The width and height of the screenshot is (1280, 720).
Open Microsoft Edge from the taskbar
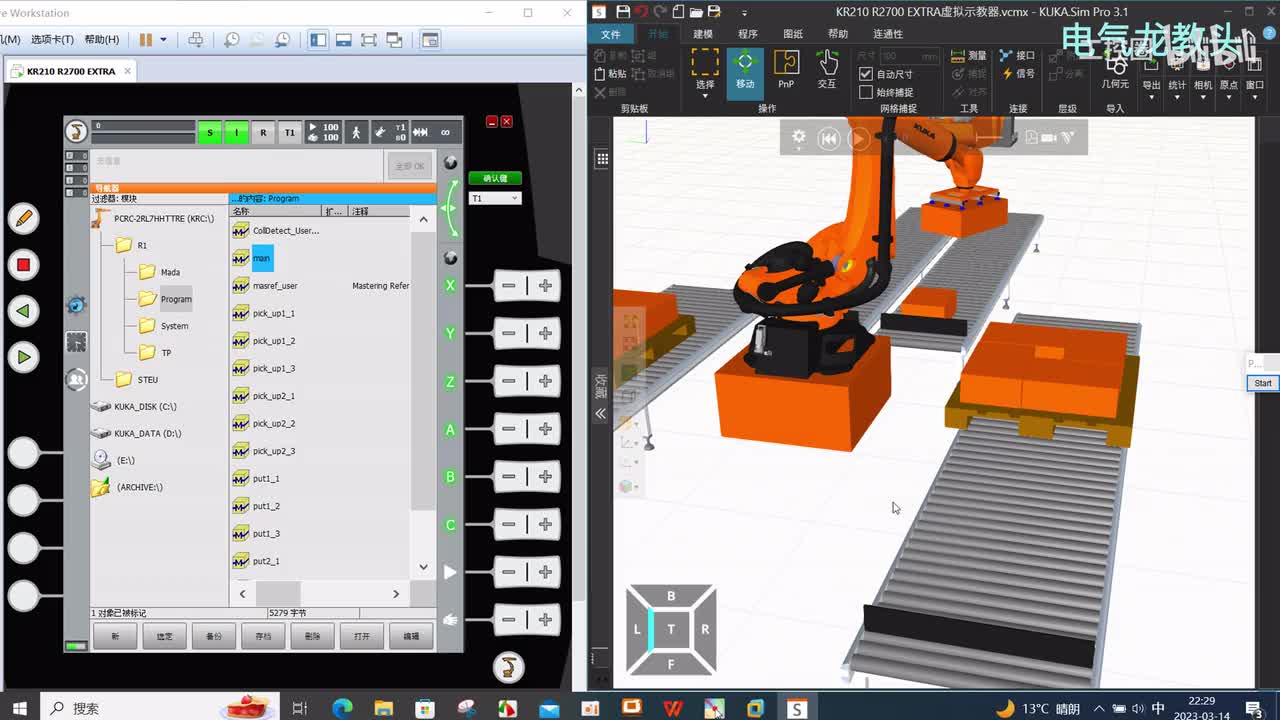(342, 708)
